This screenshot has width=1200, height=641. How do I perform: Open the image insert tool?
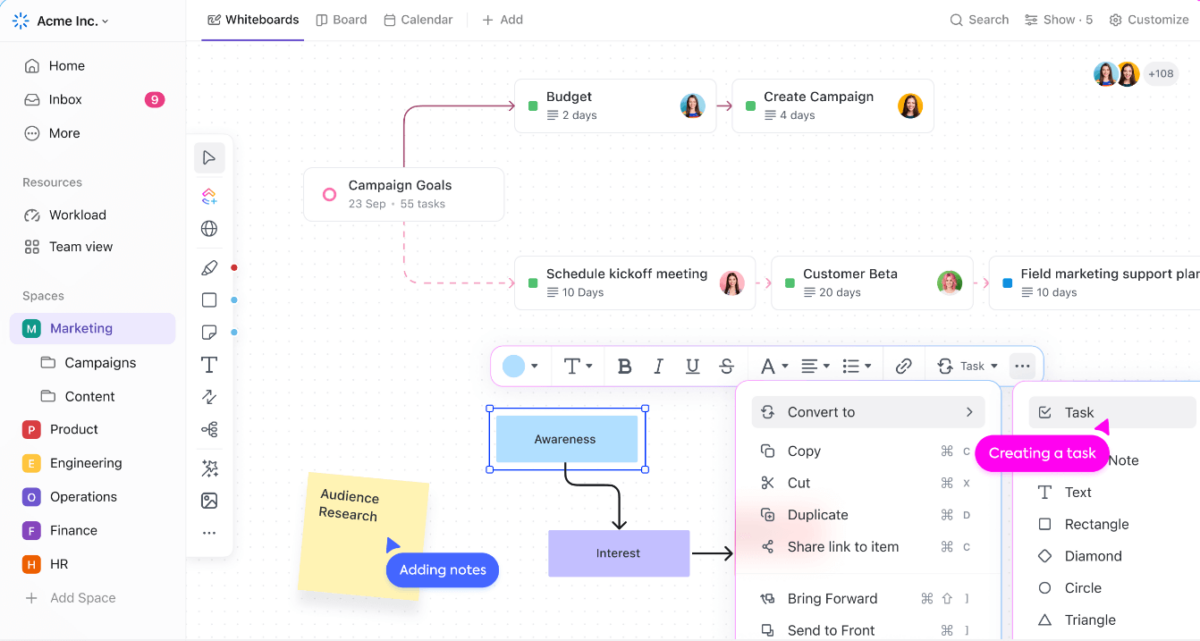coord(209,501)
